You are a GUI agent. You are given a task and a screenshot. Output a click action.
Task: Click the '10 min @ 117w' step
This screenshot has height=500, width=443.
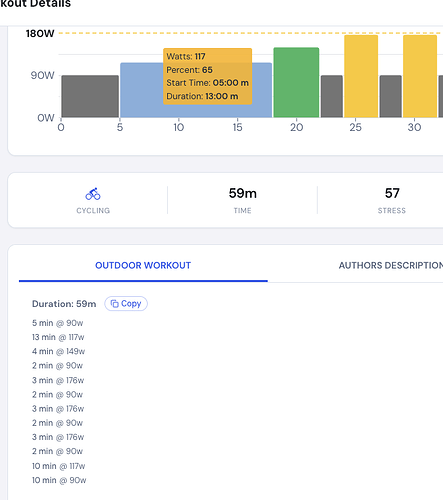(58, 466)
